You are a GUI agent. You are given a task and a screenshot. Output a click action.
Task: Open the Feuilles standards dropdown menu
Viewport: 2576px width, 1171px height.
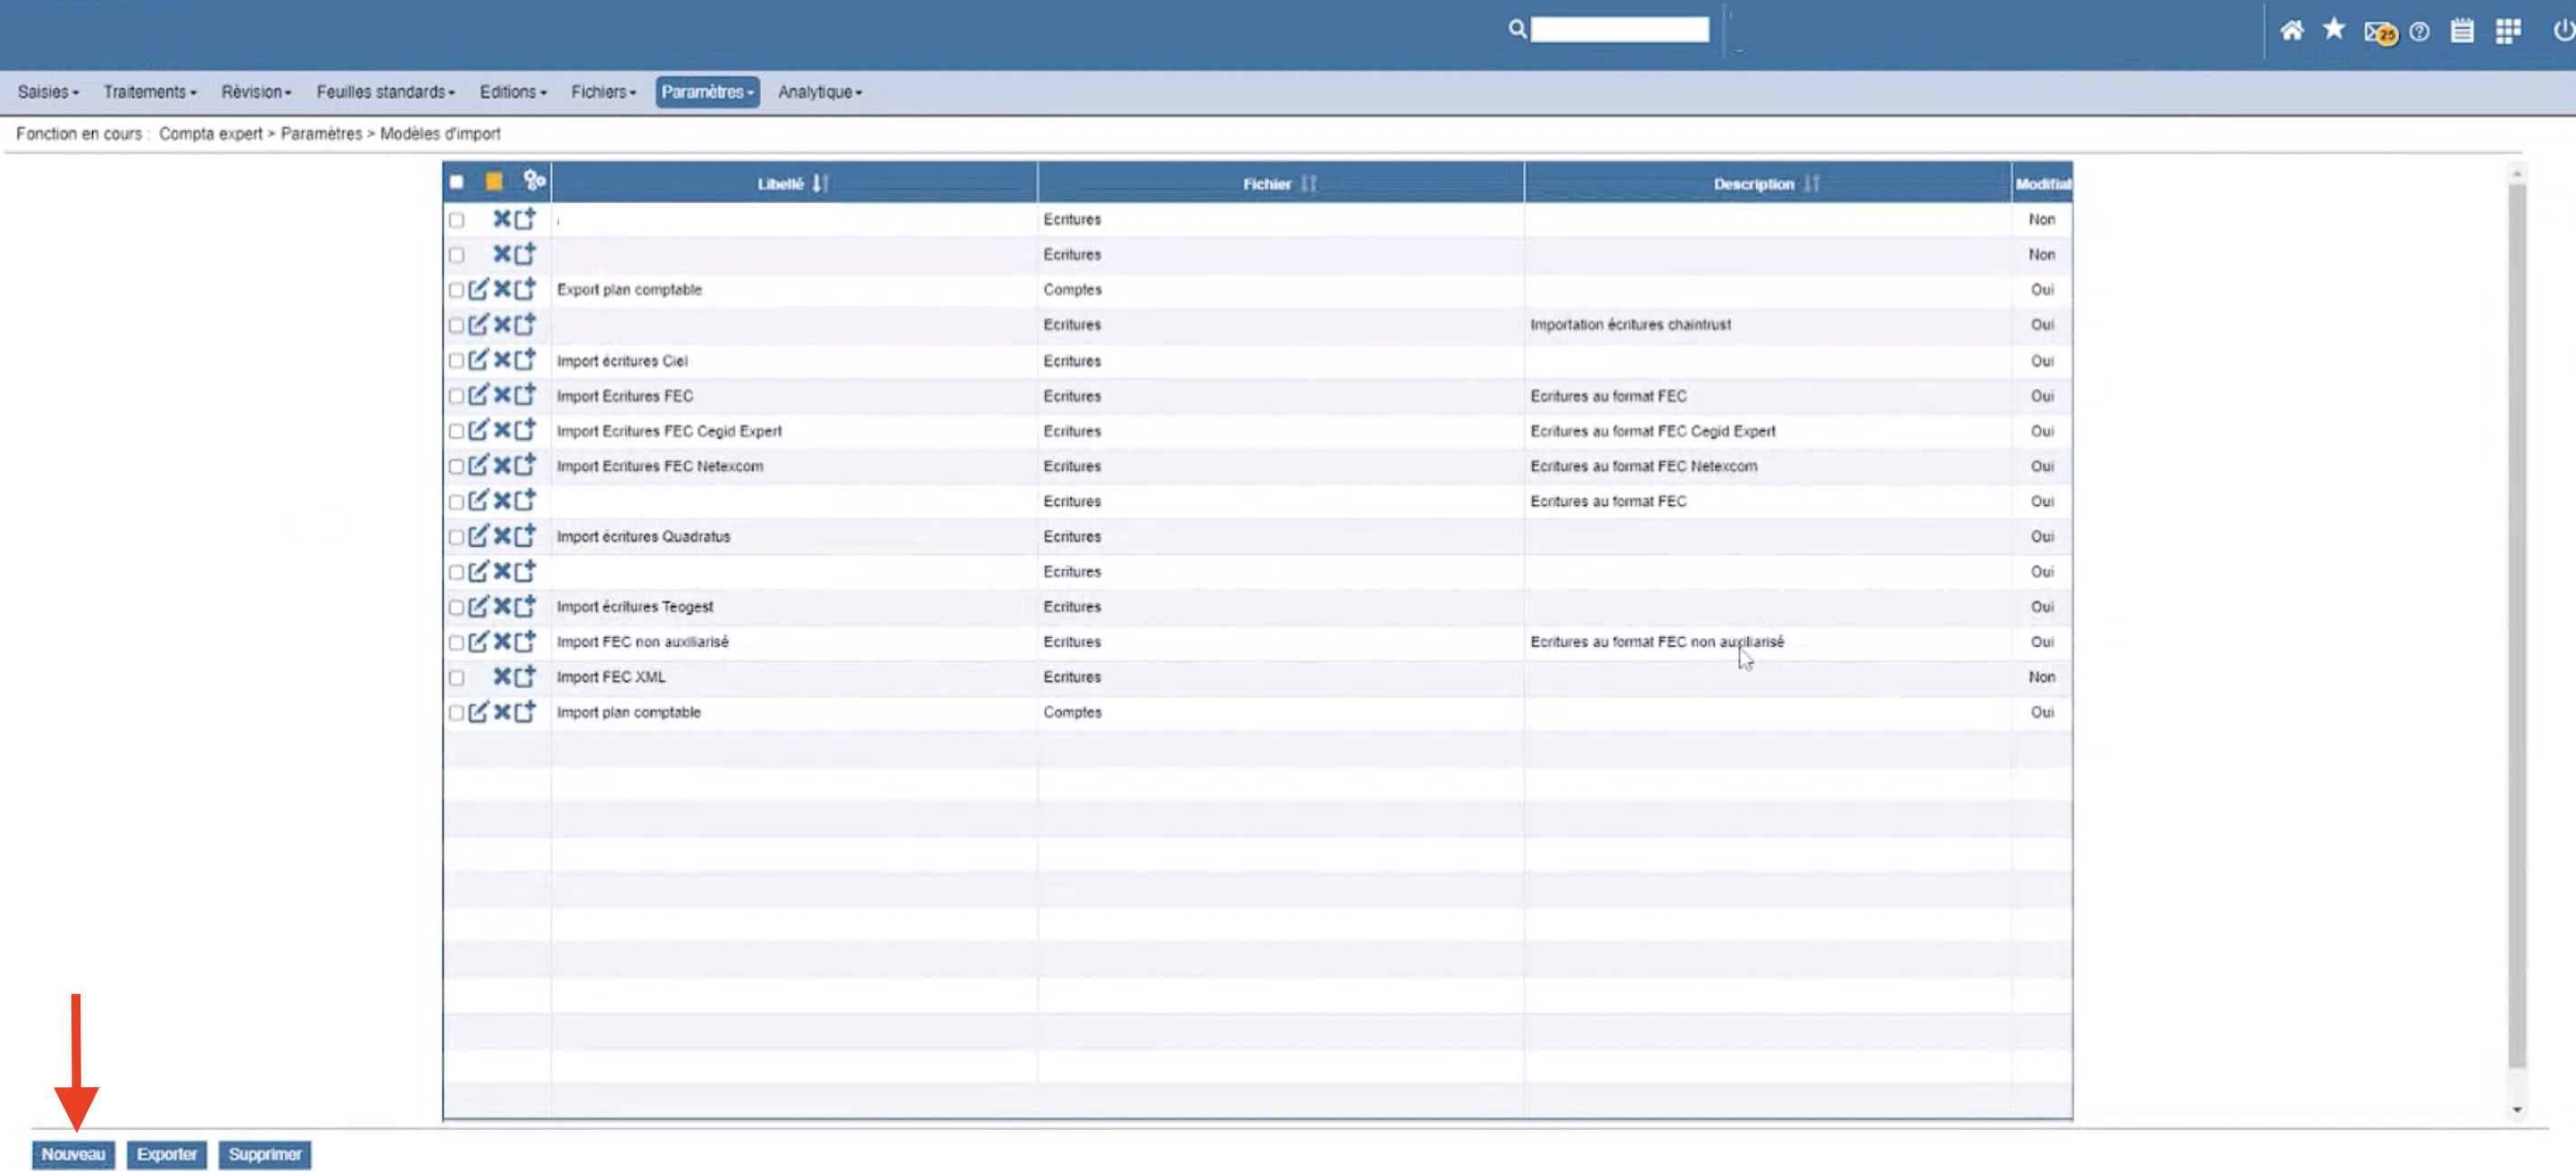[386, 91]
